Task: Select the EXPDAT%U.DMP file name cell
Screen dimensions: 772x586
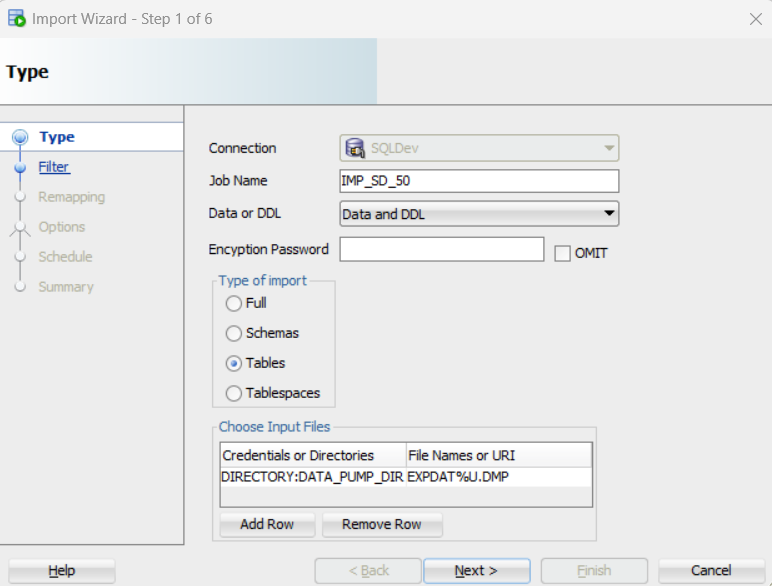Action: [499, 477]
